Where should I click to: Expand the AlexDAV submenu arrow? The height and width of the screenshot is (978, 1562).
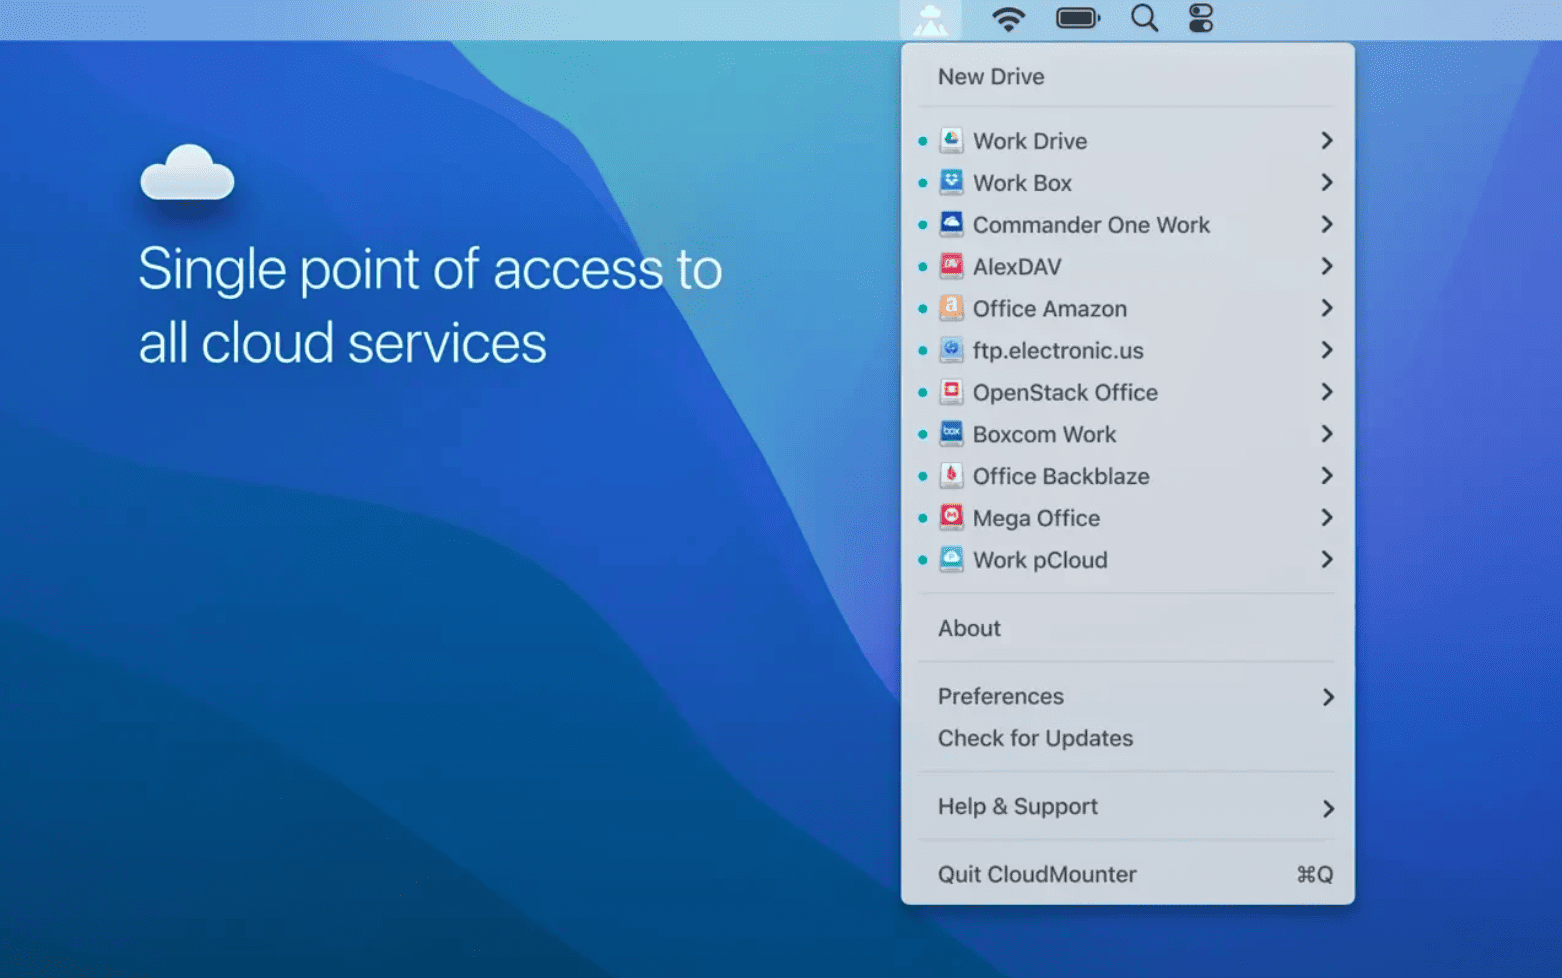click(x=1327, y=267)
